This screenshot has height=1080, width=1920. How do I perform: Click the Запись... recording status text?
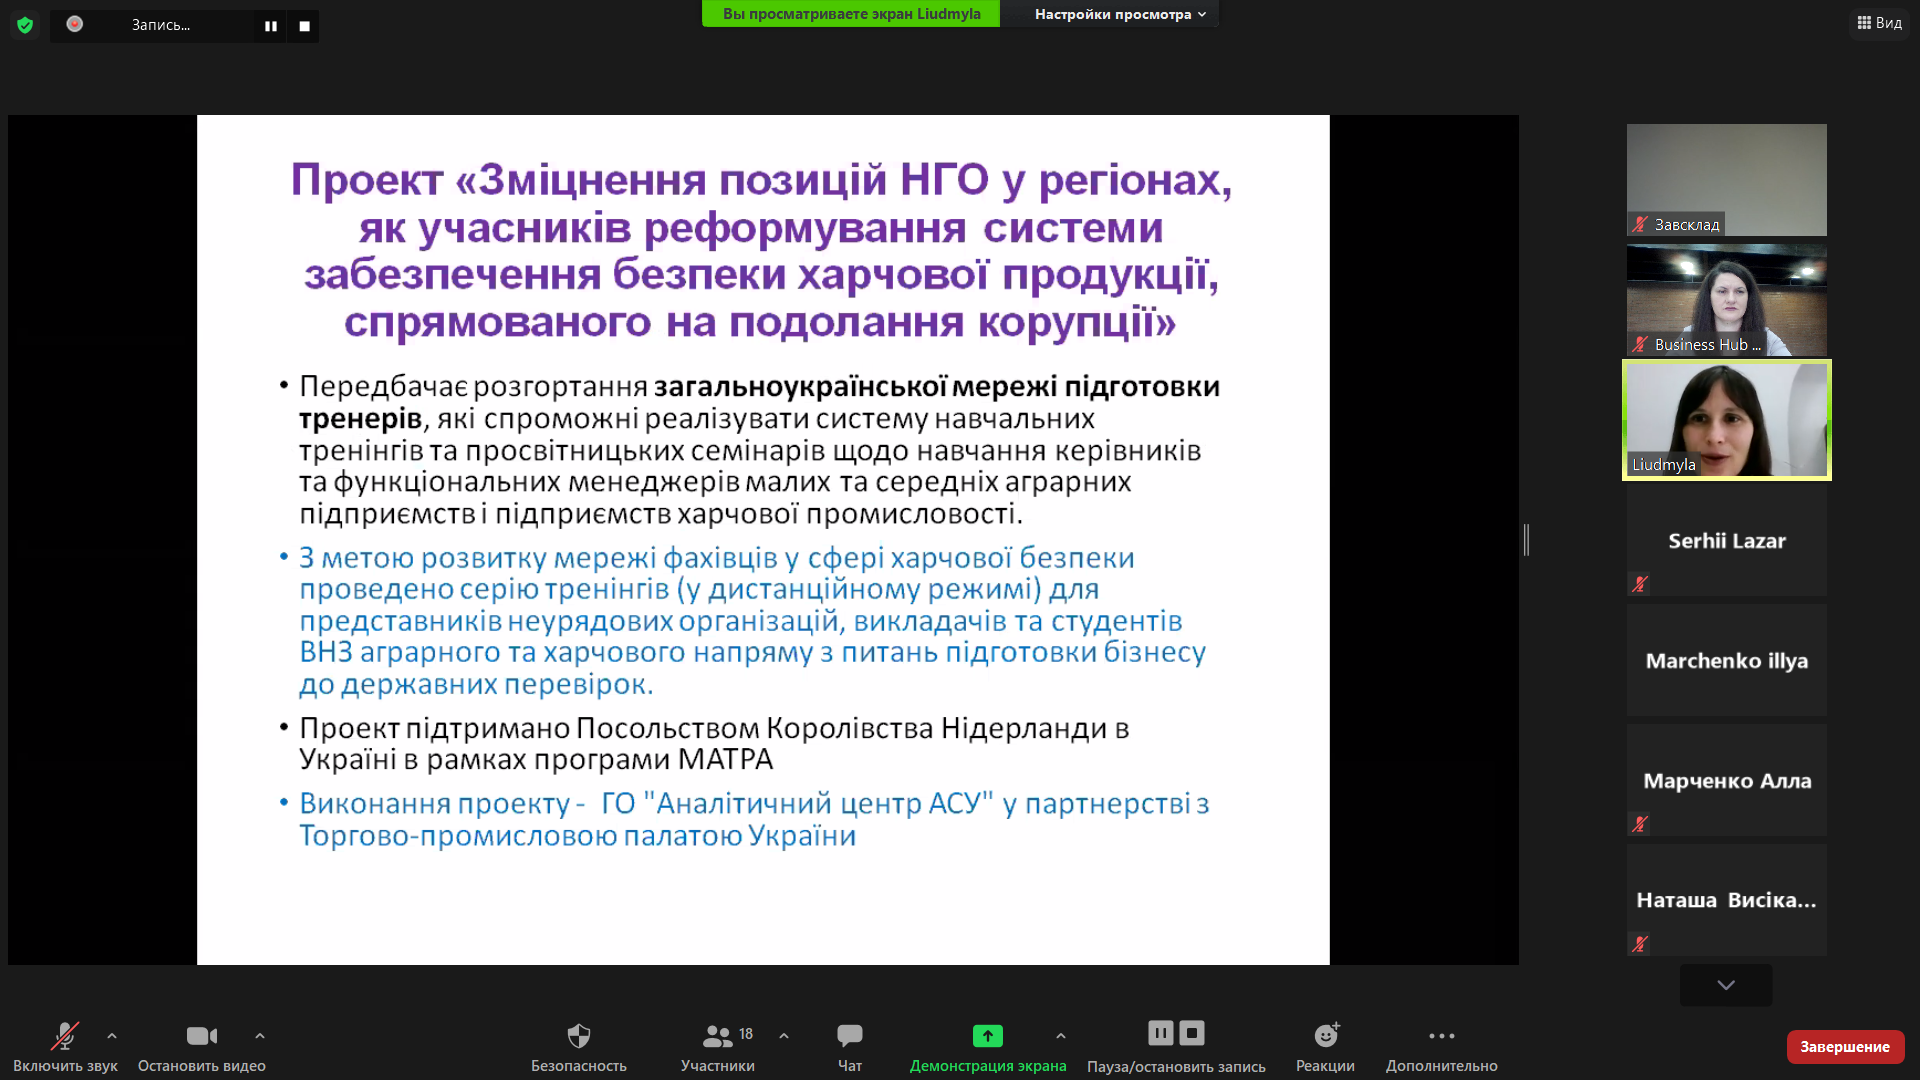coord(161,25)
